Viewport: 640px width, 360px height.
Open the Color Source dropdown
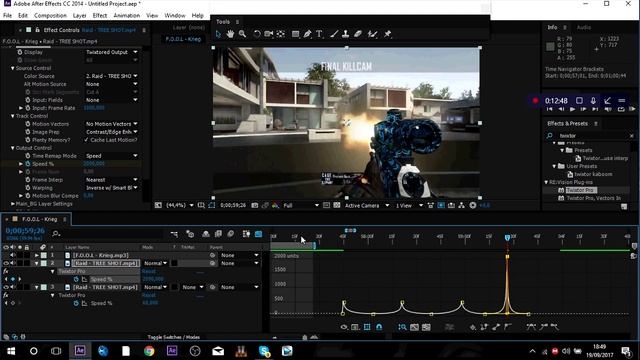(x=111, y=76)
